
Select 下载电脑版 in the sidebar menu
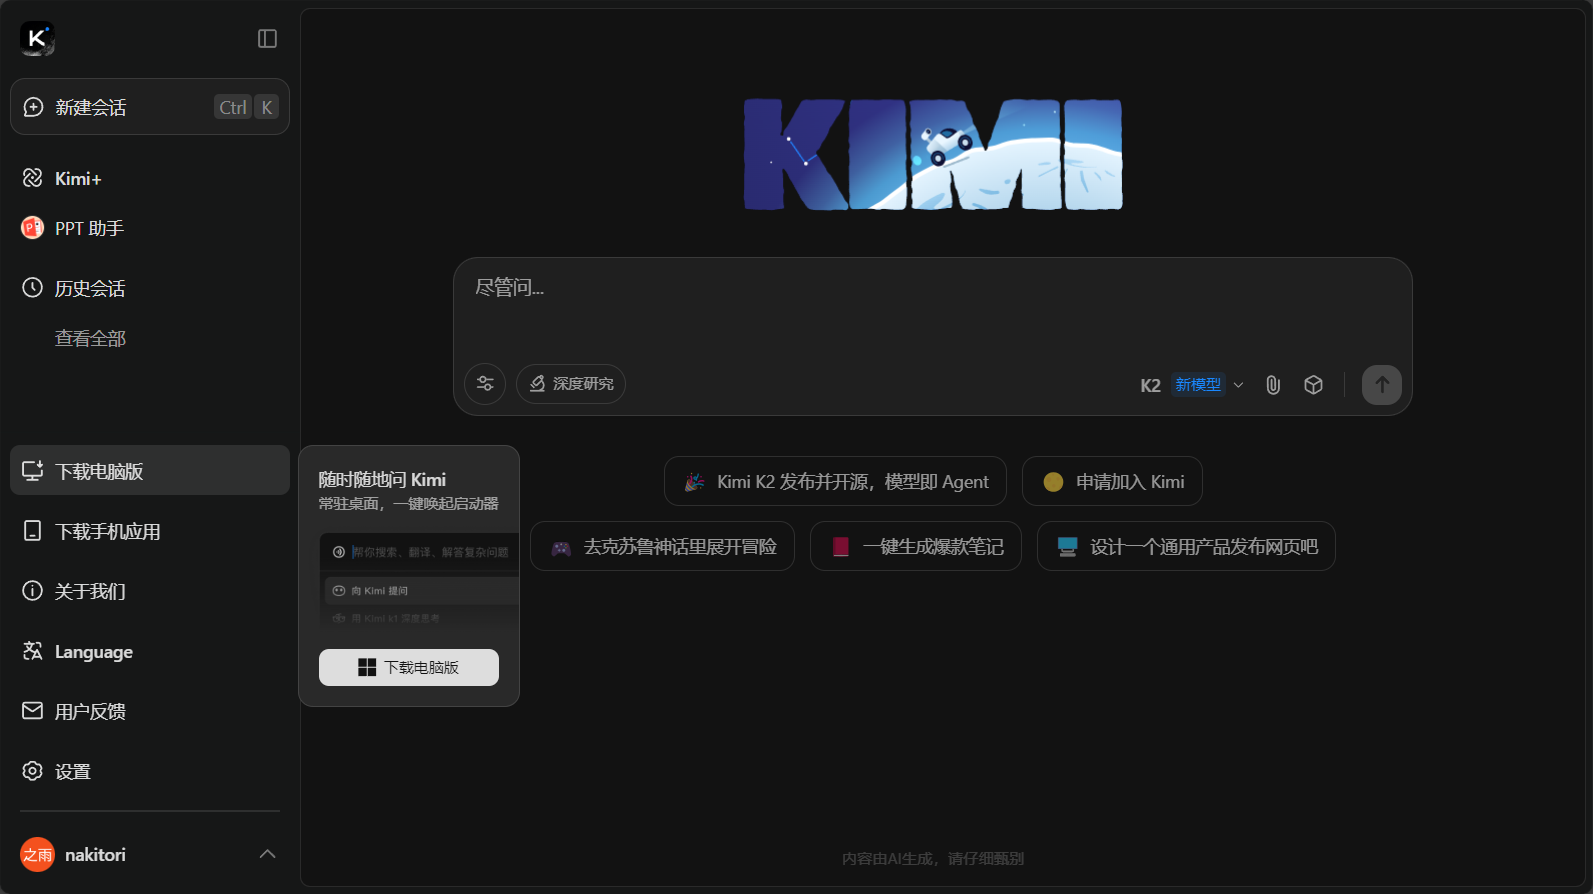tap(150, 470)
